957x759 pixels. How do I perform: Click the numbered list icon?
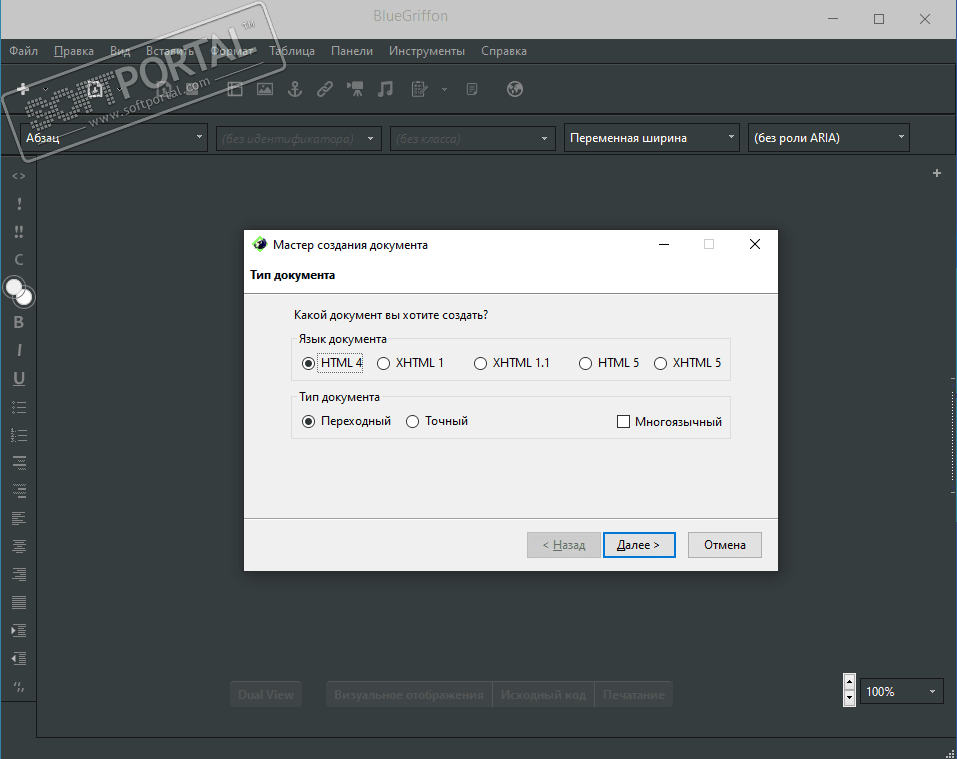coord(19,435)
